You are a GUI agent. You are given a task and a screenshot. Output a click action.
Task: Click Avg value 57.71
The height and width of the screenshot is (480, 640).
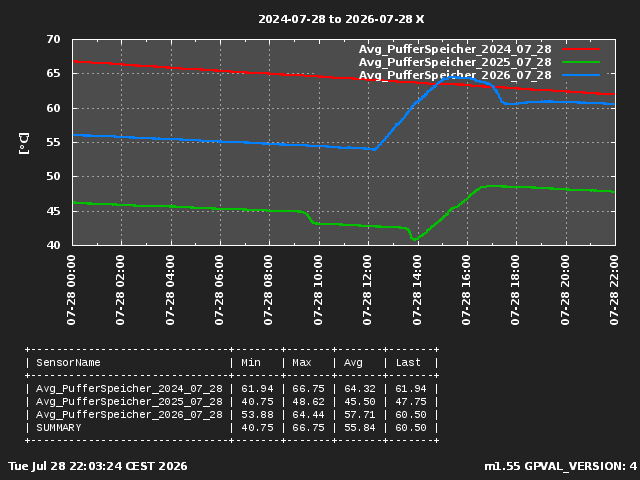360,415
